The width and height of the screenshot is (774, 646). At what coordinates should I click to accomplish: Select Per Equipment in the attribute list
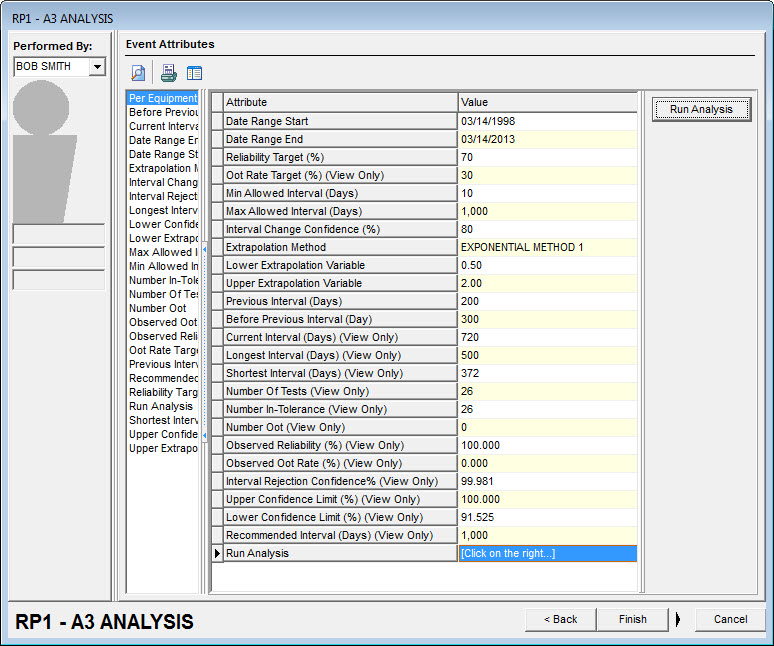pos(163,99)
